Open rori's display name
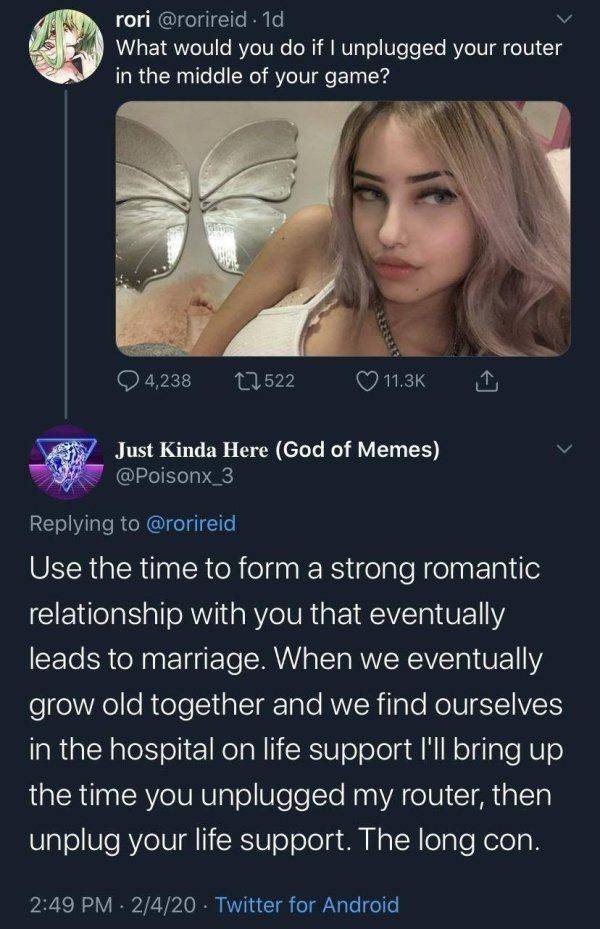The image size is (600, 929). tap(132, 20)
